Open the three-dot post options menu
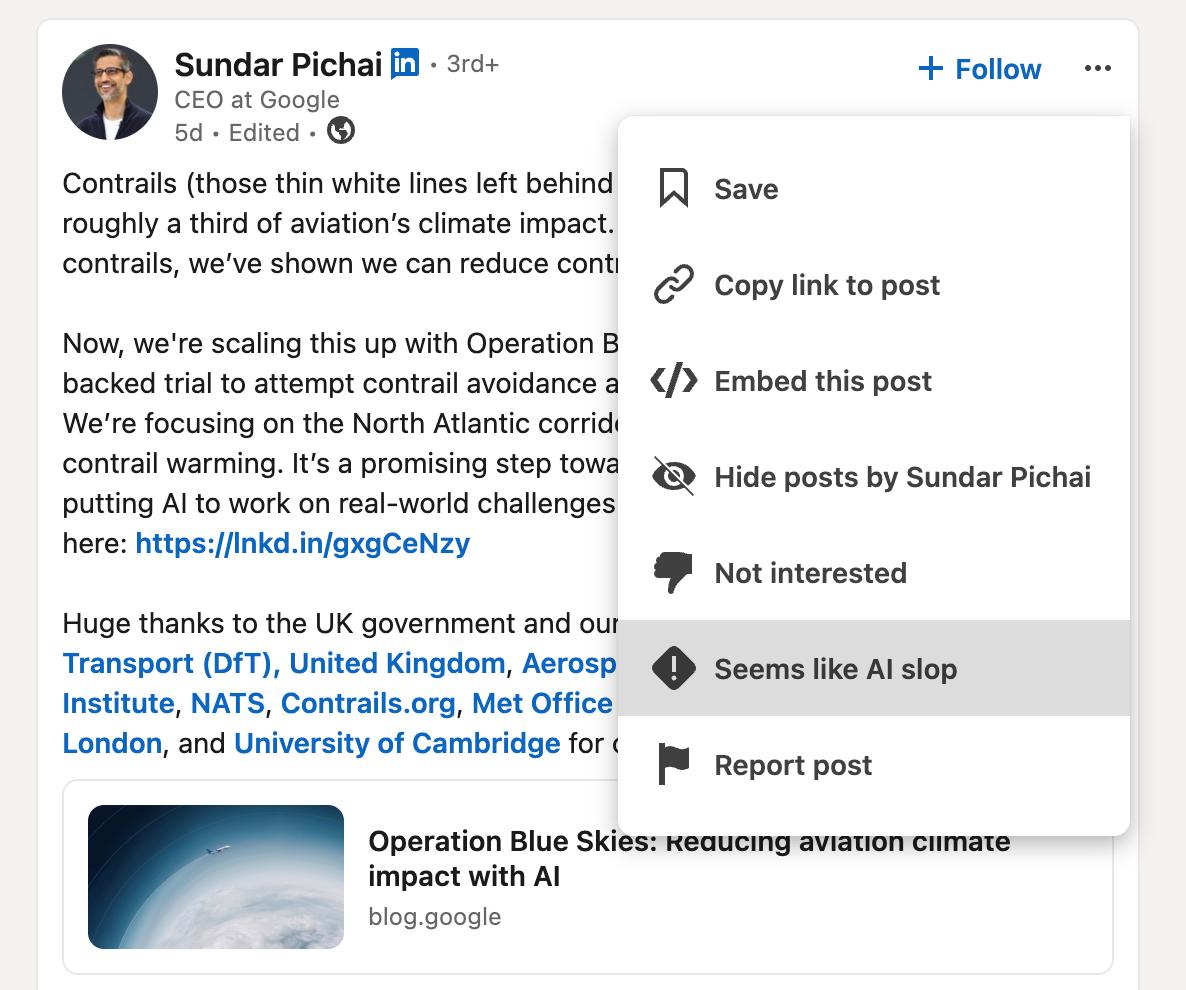Image resolution: width=1186 pixels, height=990 pixels. coord(1098,68)
